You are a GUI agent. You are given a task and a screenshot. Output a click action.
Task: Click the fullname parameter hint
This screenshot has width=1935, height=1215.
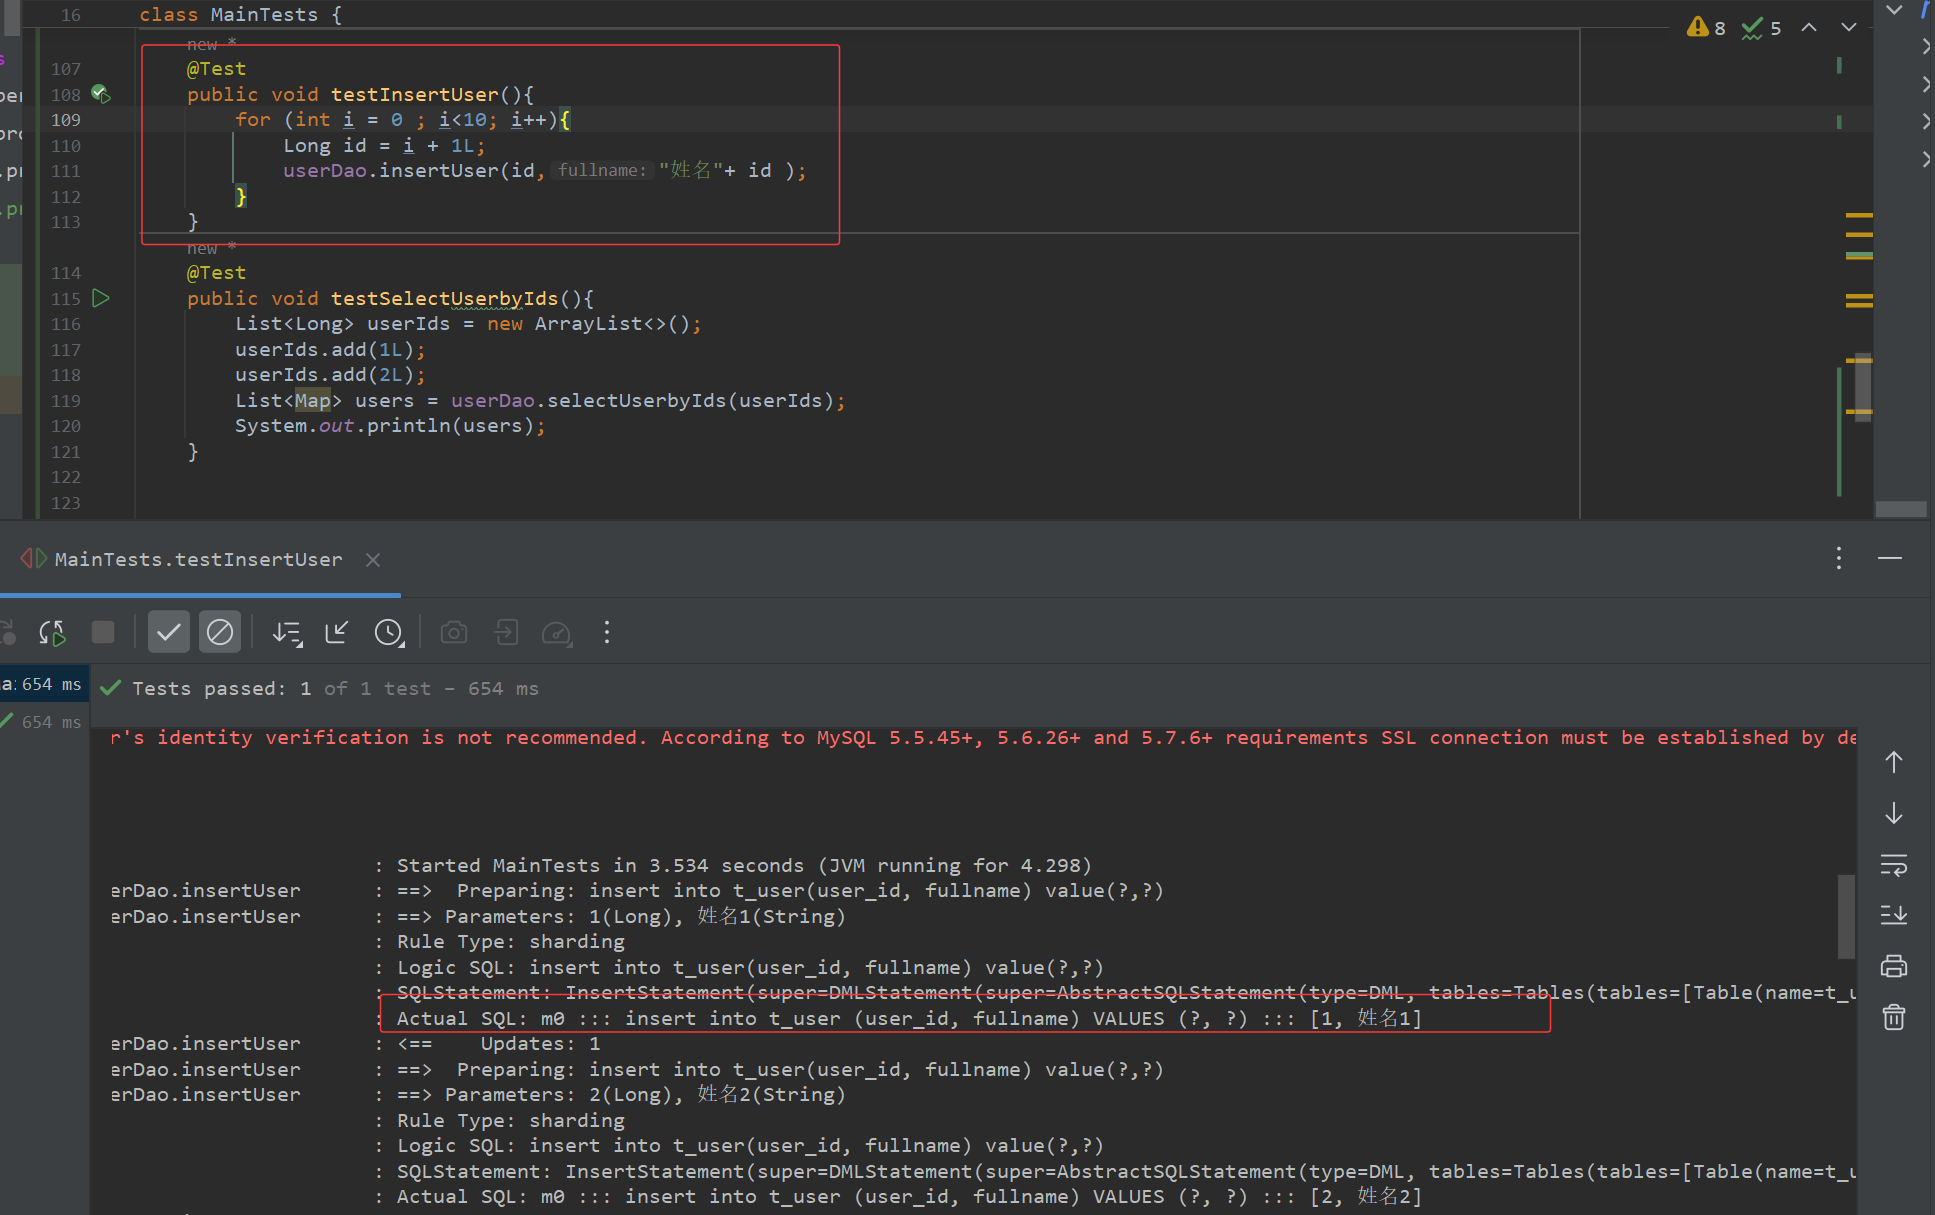[x=602, y=171]
